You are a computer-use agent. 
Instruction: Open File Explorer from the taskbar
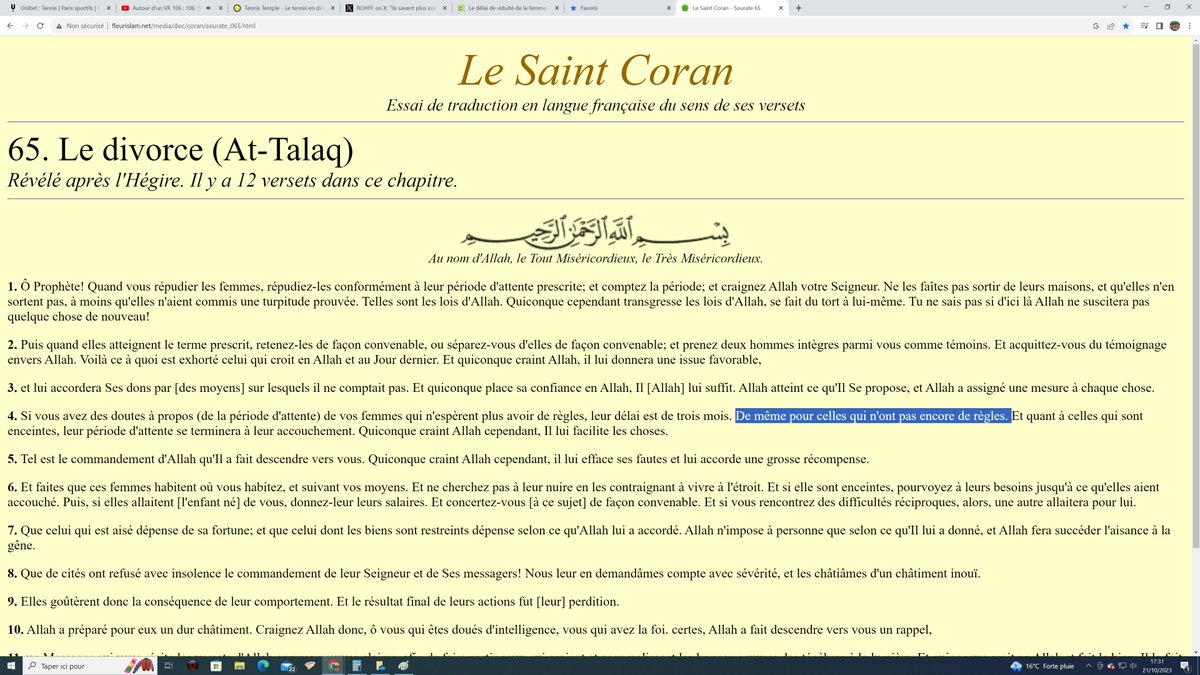(240, 665)
